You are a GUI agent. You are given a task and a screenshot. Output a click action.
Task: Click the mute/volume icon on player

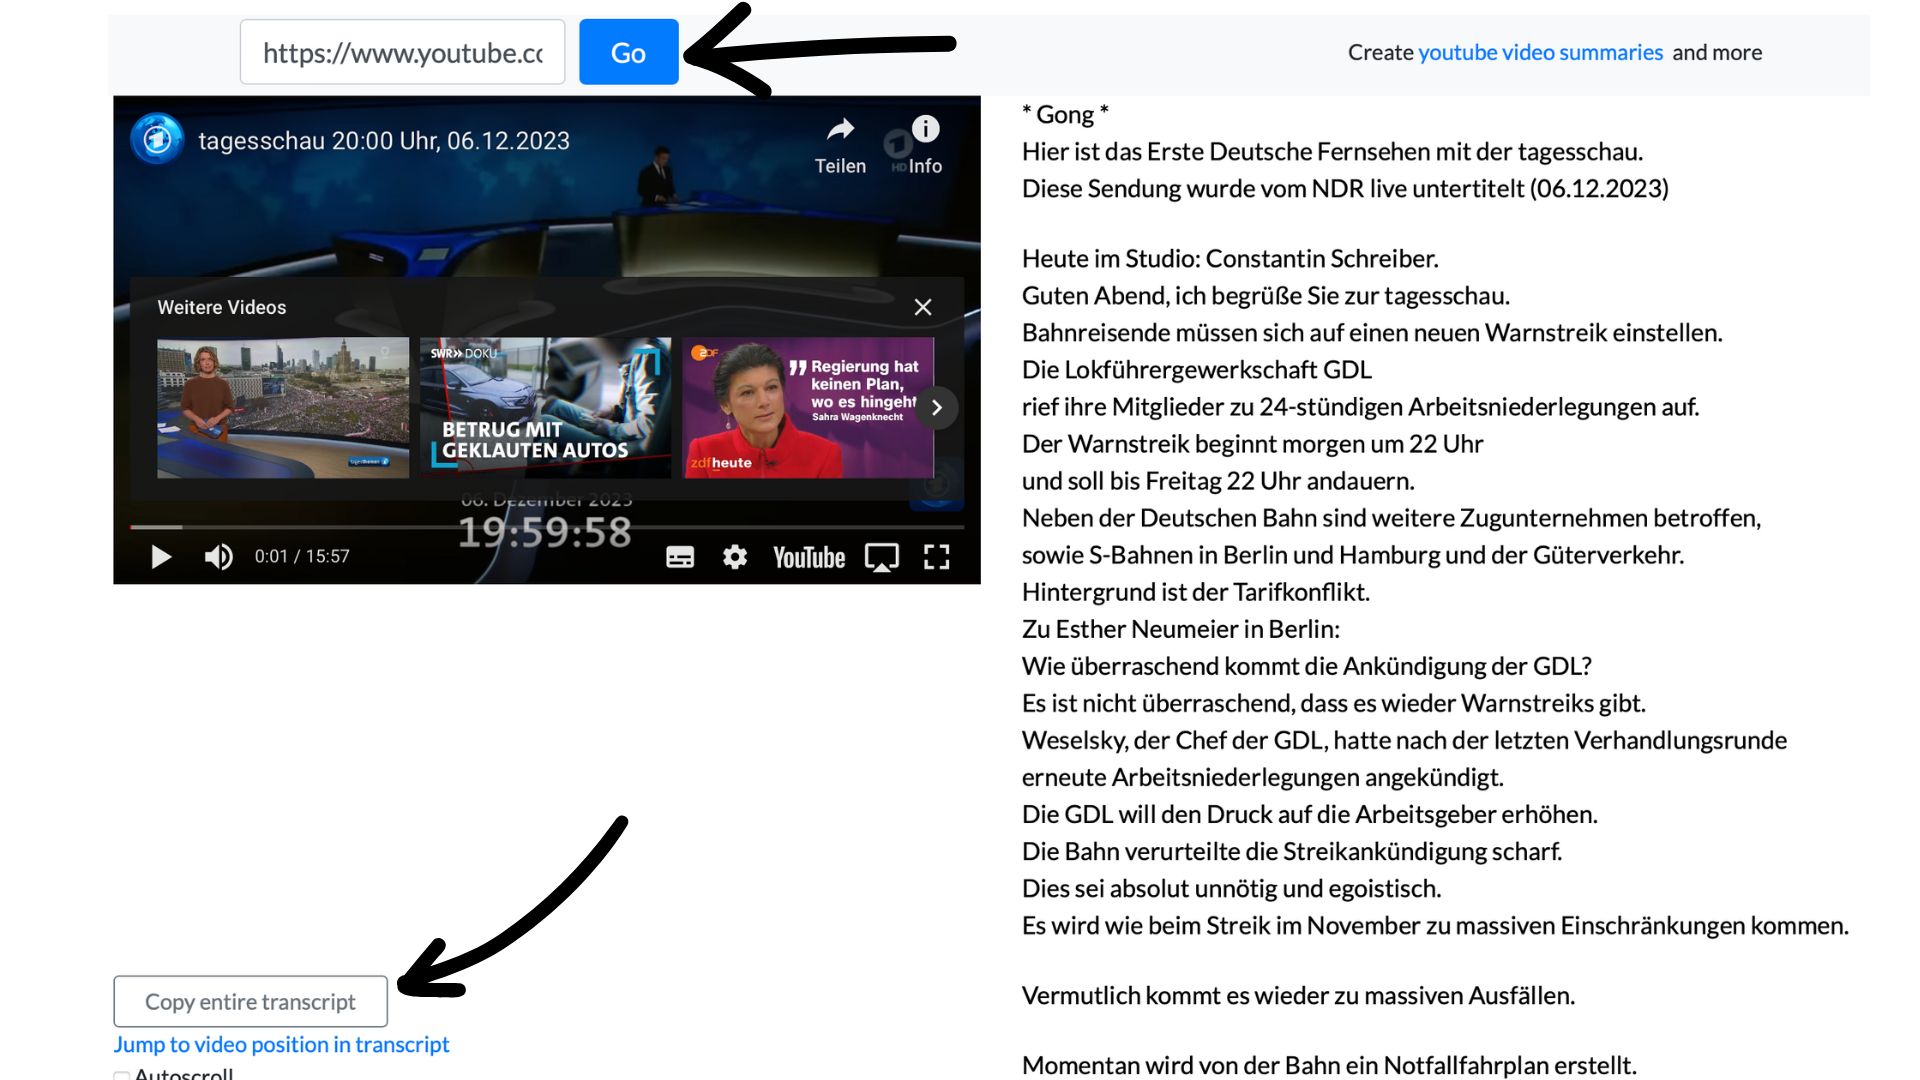click(x=218, y=555)
